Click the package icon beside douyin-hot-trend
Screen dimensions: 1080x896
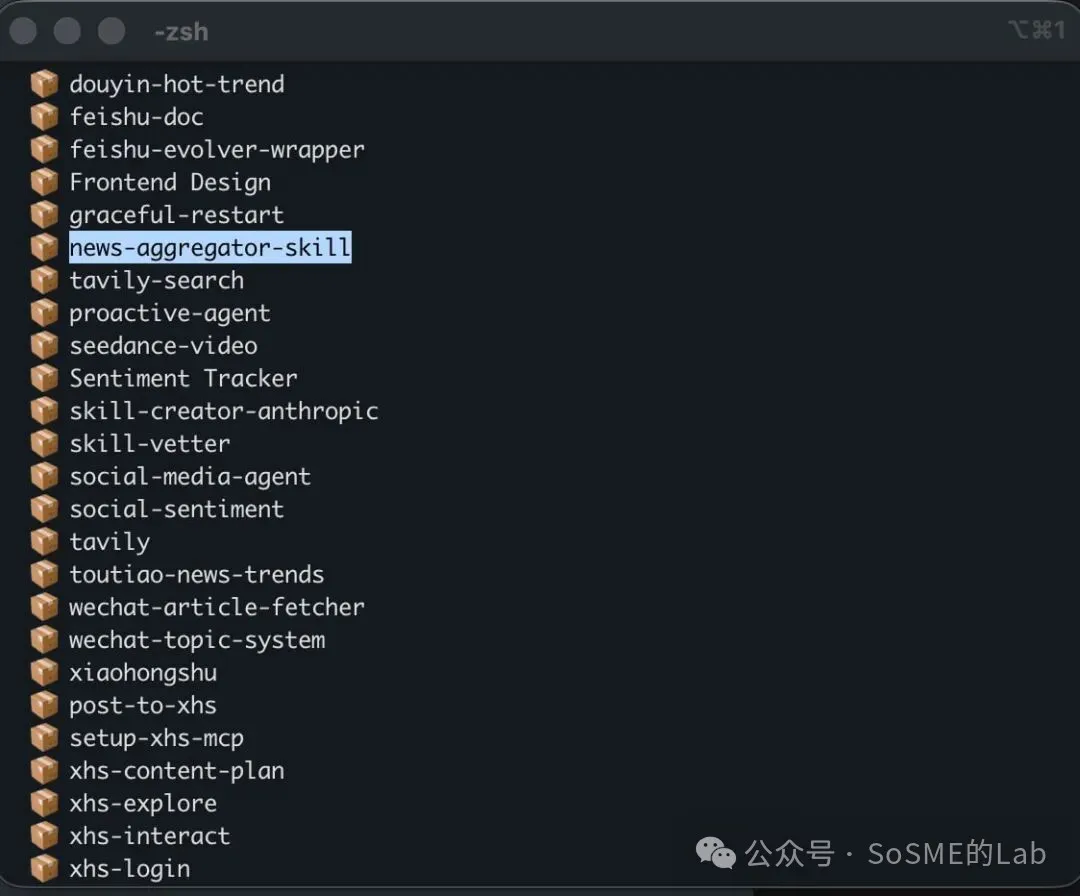(45, 84)
